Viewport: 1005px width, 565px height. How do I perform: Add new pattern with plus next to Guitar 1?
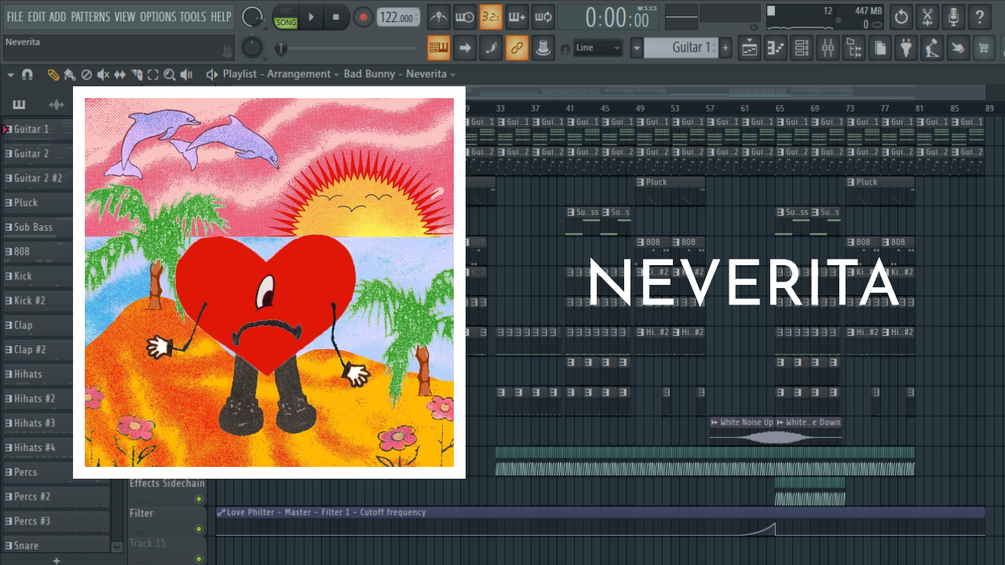(725, 48)
